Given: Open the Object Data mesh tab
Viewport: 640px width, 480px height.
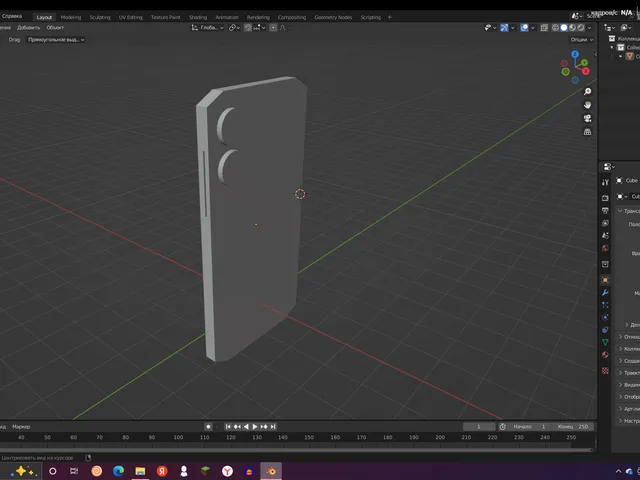Looking at the screenshot, I should pyautogui.click(x=605, y=342).
